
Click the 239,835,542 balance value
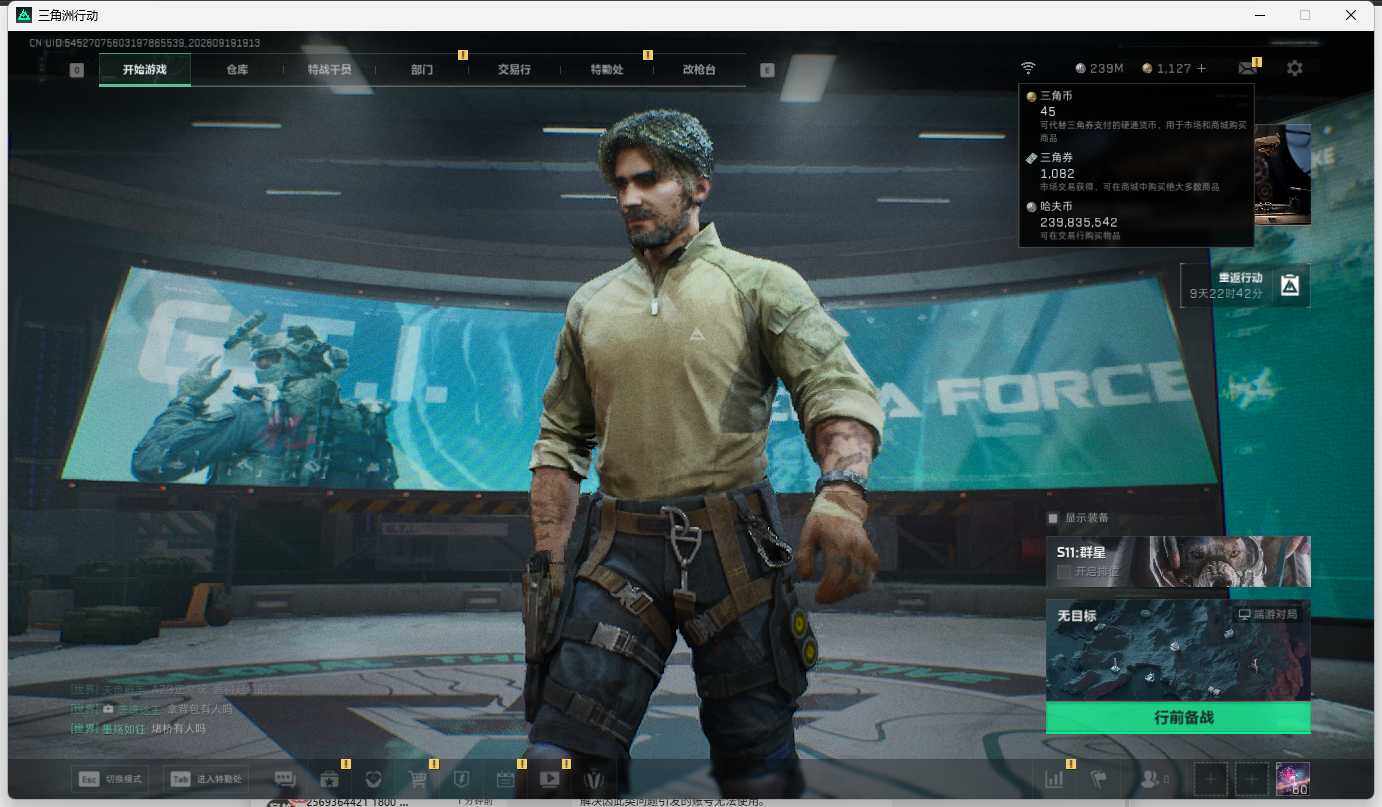click(1079, 222)
